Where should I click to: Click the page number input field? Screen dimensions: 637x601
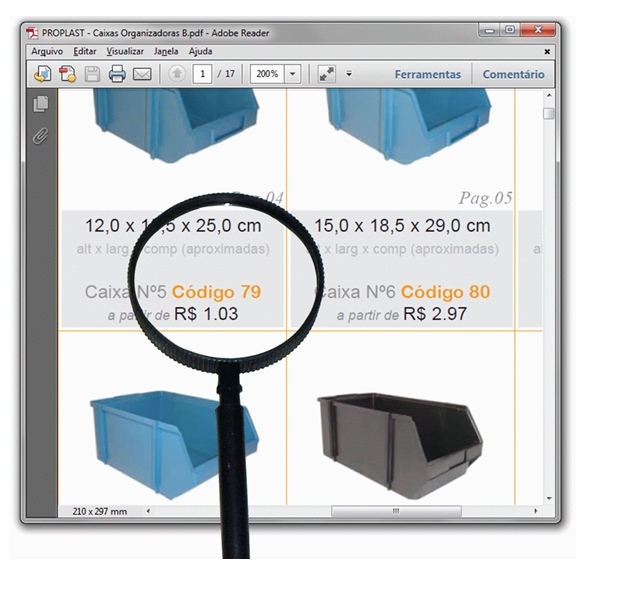[x=203, y=74]
